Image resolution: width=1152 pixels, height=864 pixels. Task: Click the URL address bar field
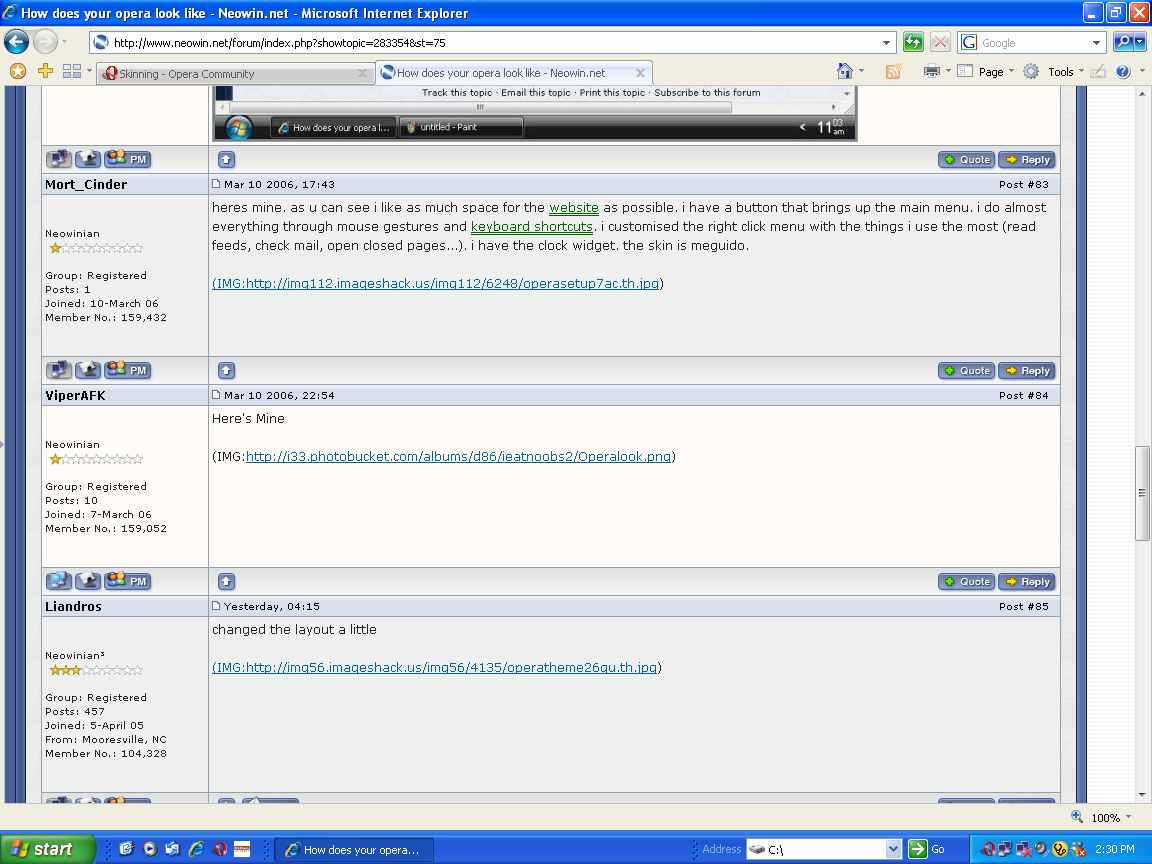tap(494, 43)
